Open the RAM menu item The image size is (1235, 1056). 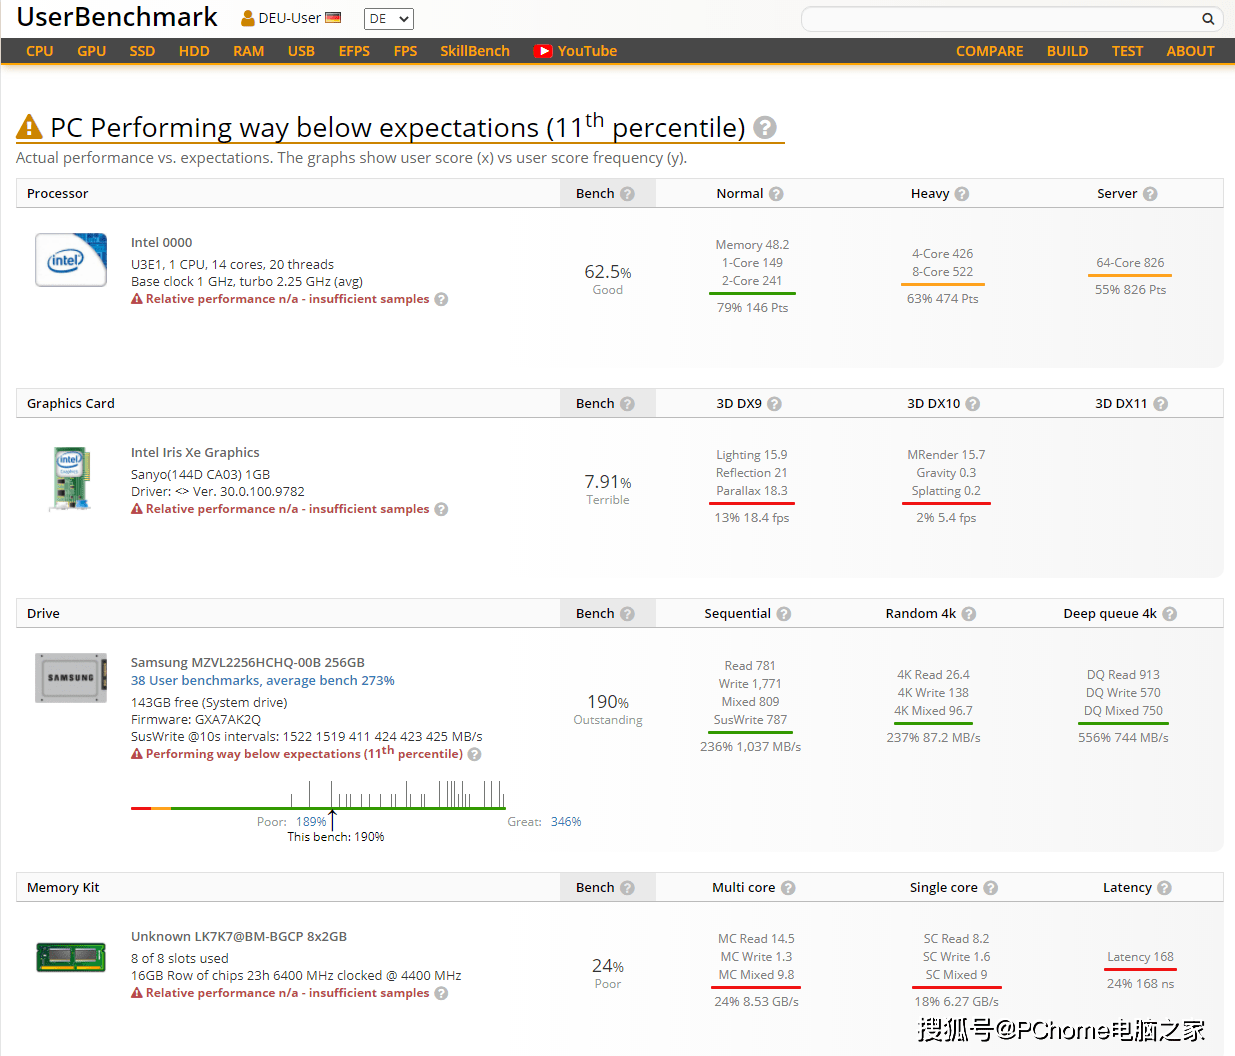tap(249, 51)
